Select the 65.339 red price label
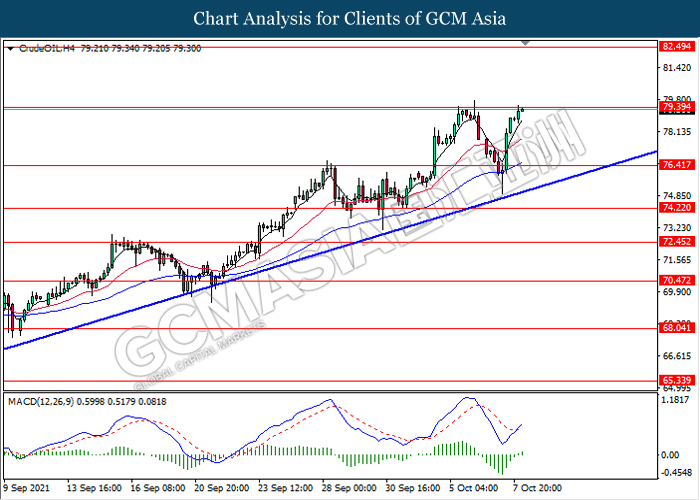Image resolution: width=700 pixels, height=500 pixels. pos(677,380)
